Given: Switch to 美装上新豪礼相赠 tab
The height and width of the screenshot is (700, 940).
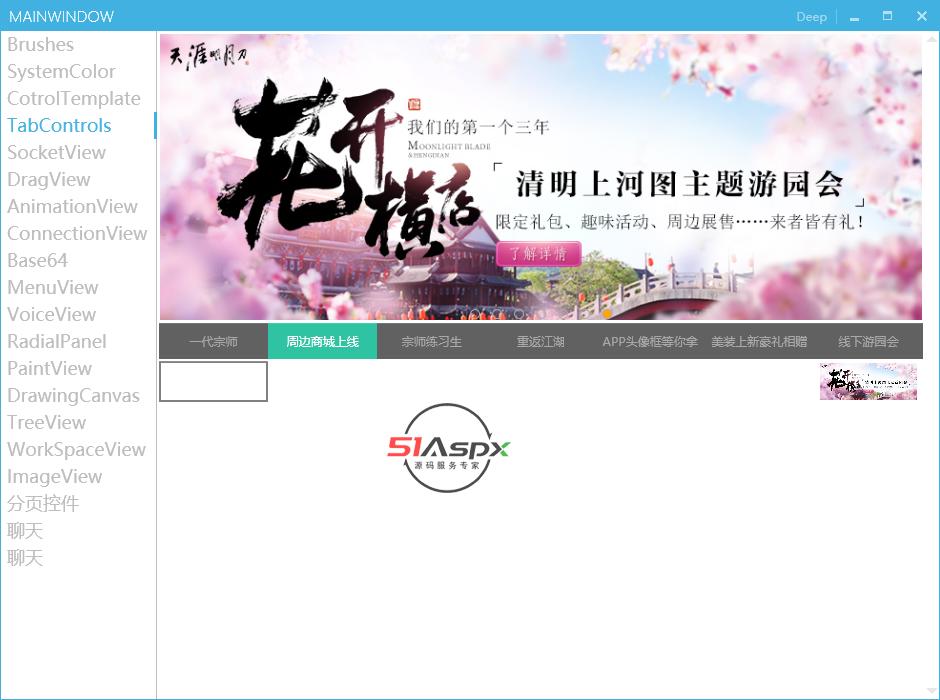Looking at the screenshot, I should (759, 342).
